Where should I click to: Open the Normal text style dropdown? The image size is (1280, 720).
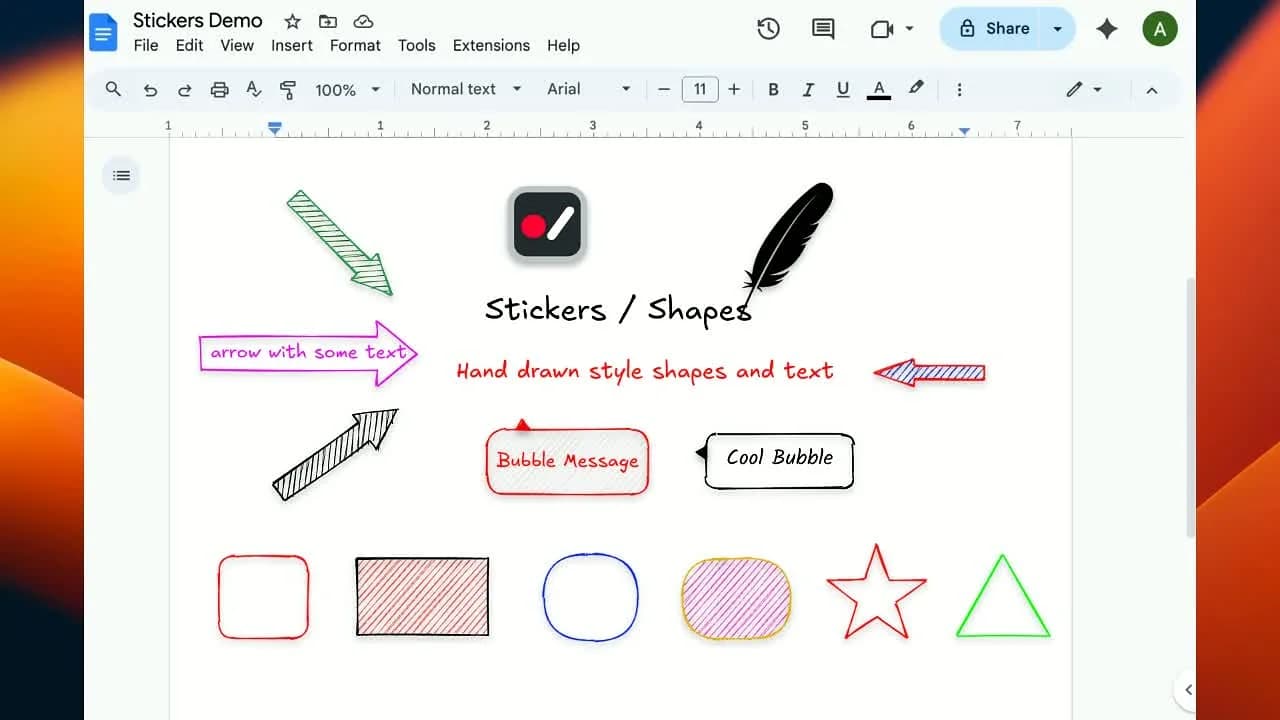(466, 89)
